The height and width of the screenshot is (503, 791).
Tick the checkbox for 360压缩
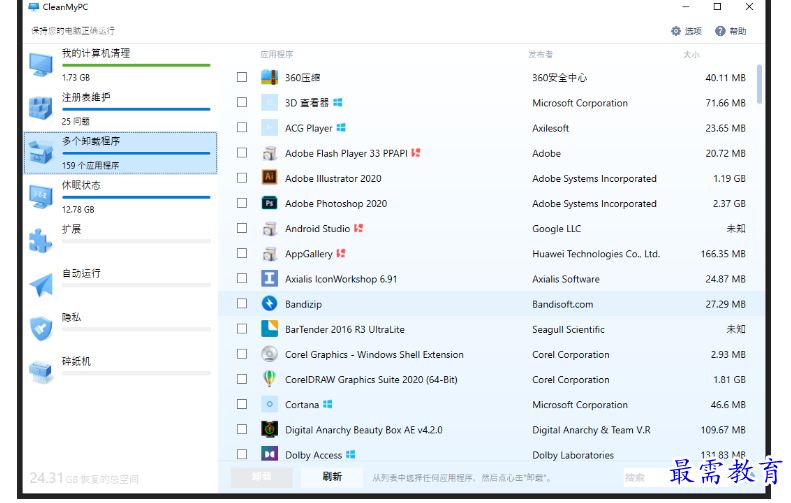[242, 77]
